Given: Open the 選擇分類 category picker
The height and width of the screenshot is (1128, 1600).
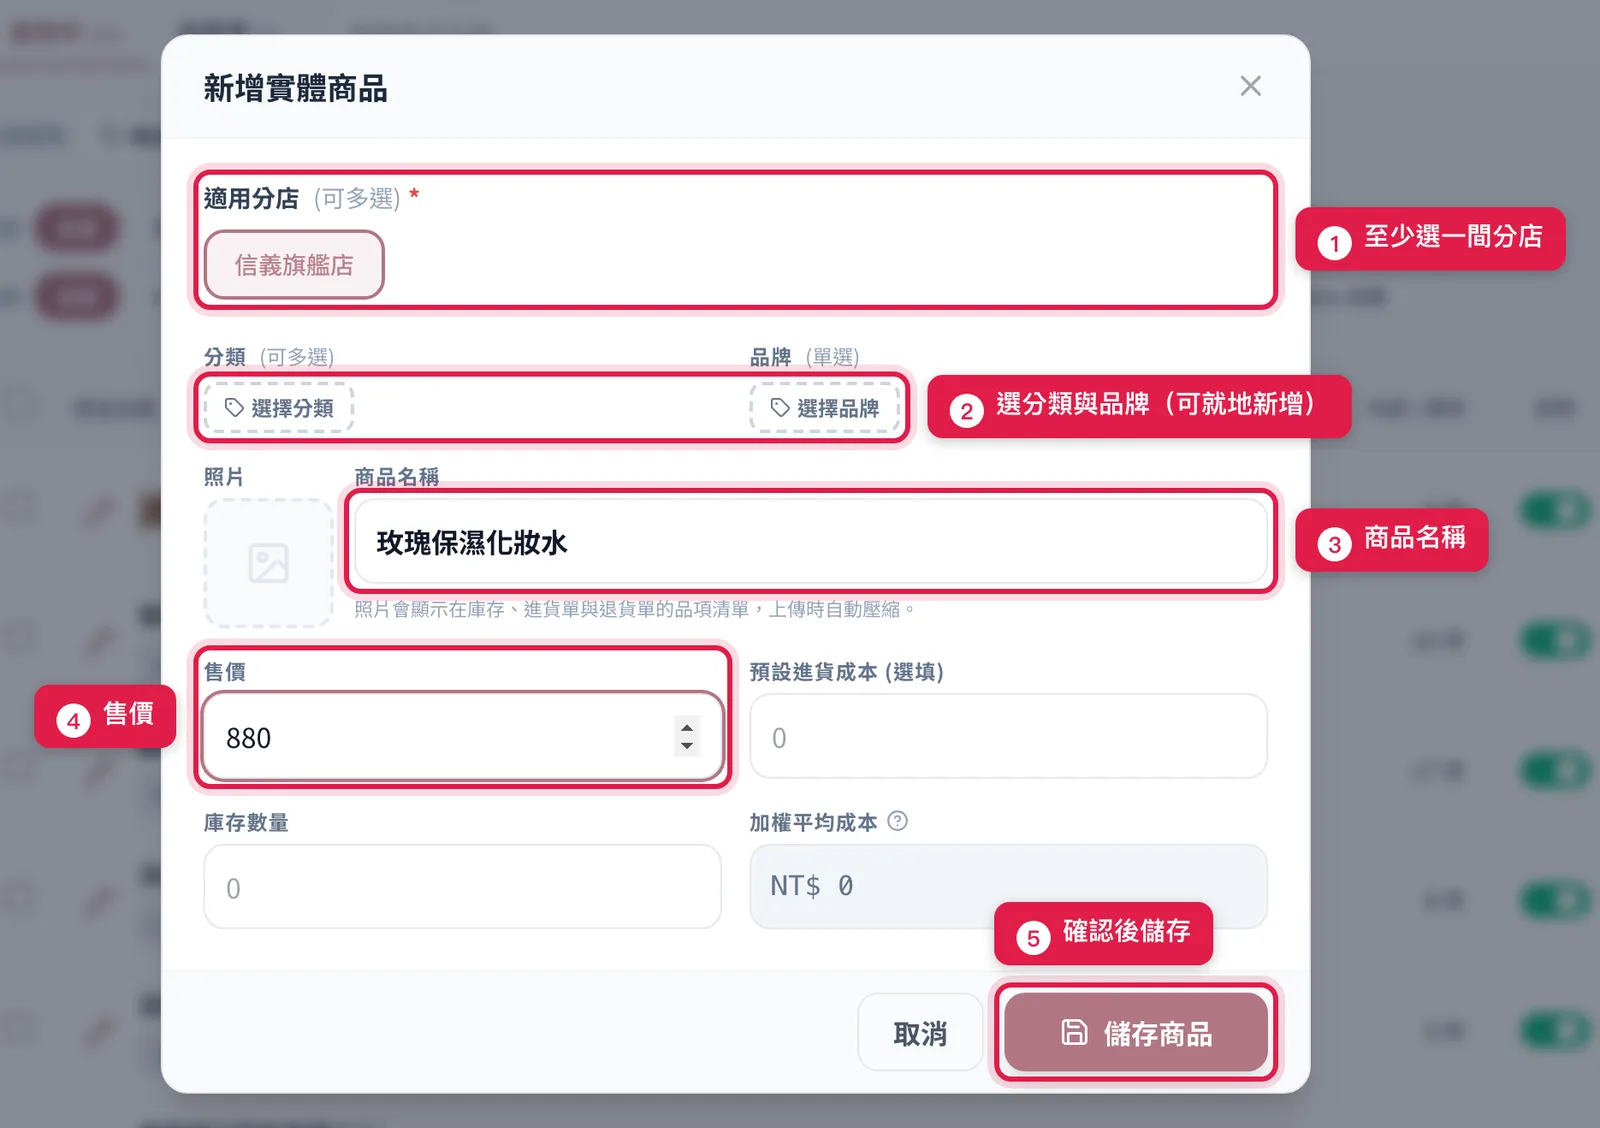Looking at the screenshot, I should (279, 408).
